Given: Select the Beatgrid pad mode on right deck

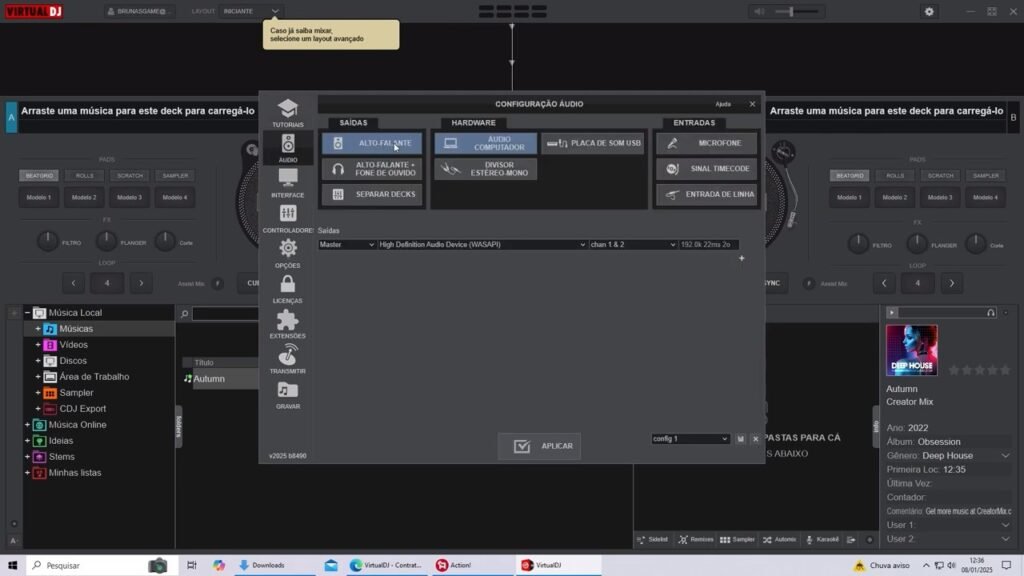Looking at the screenshot, I should click(x=850, y=176).
